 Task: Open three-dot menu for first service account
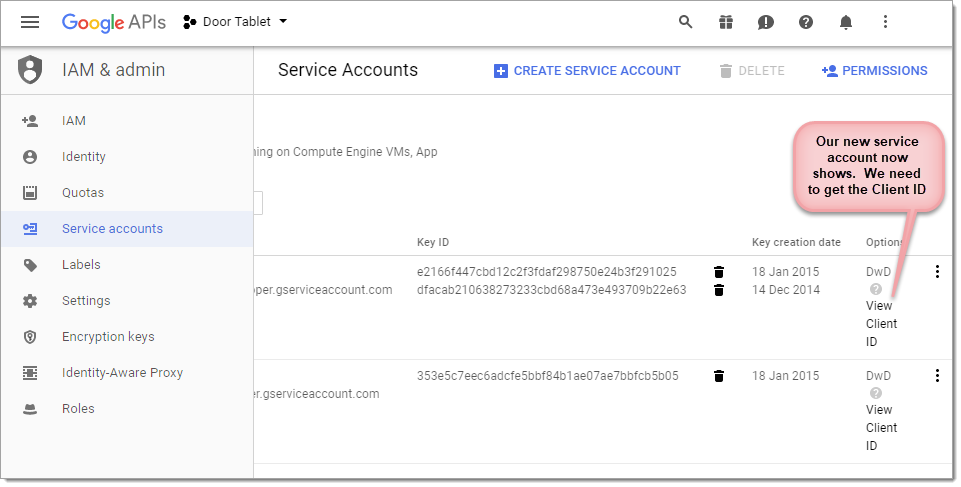click(937, 272)
